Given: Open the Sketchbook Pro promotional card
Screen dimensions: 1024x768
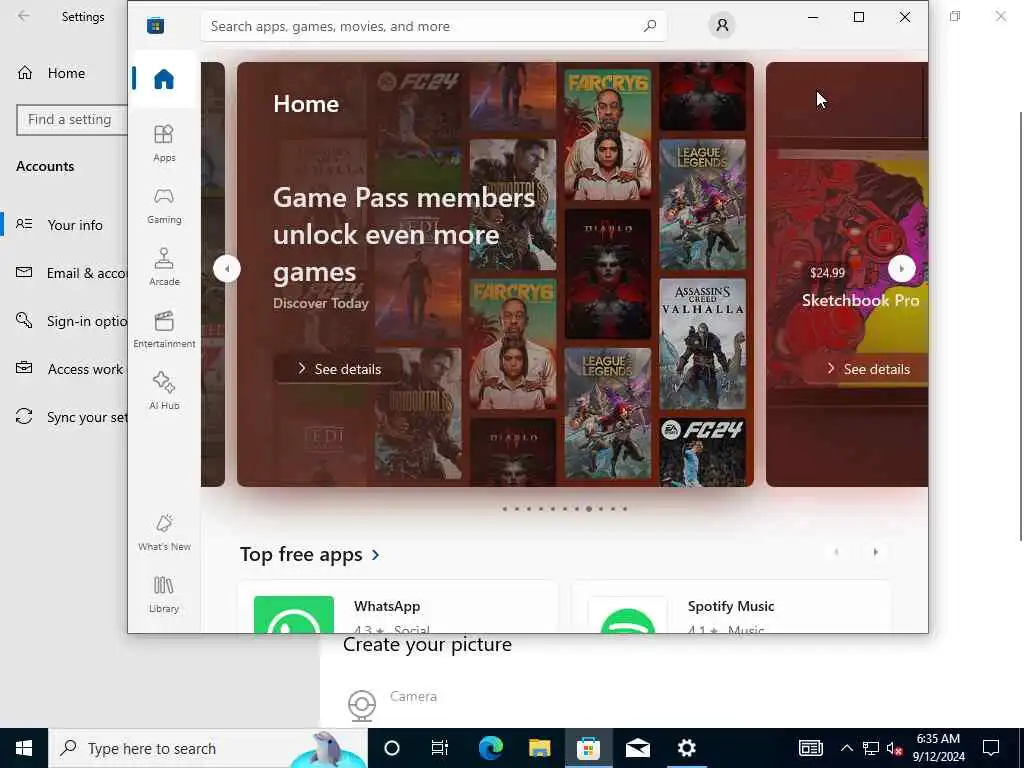Looking at the screenshot, I should tap(847, 274).
